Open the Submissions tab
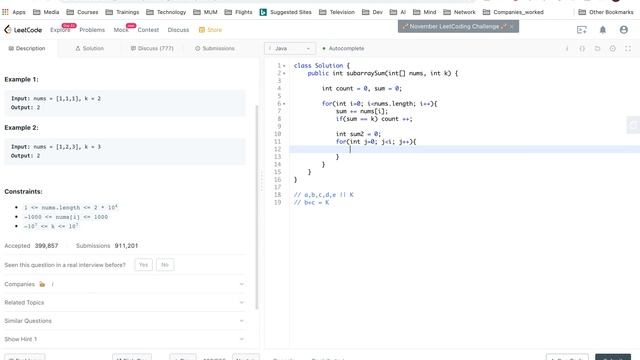 pos(215,49)
